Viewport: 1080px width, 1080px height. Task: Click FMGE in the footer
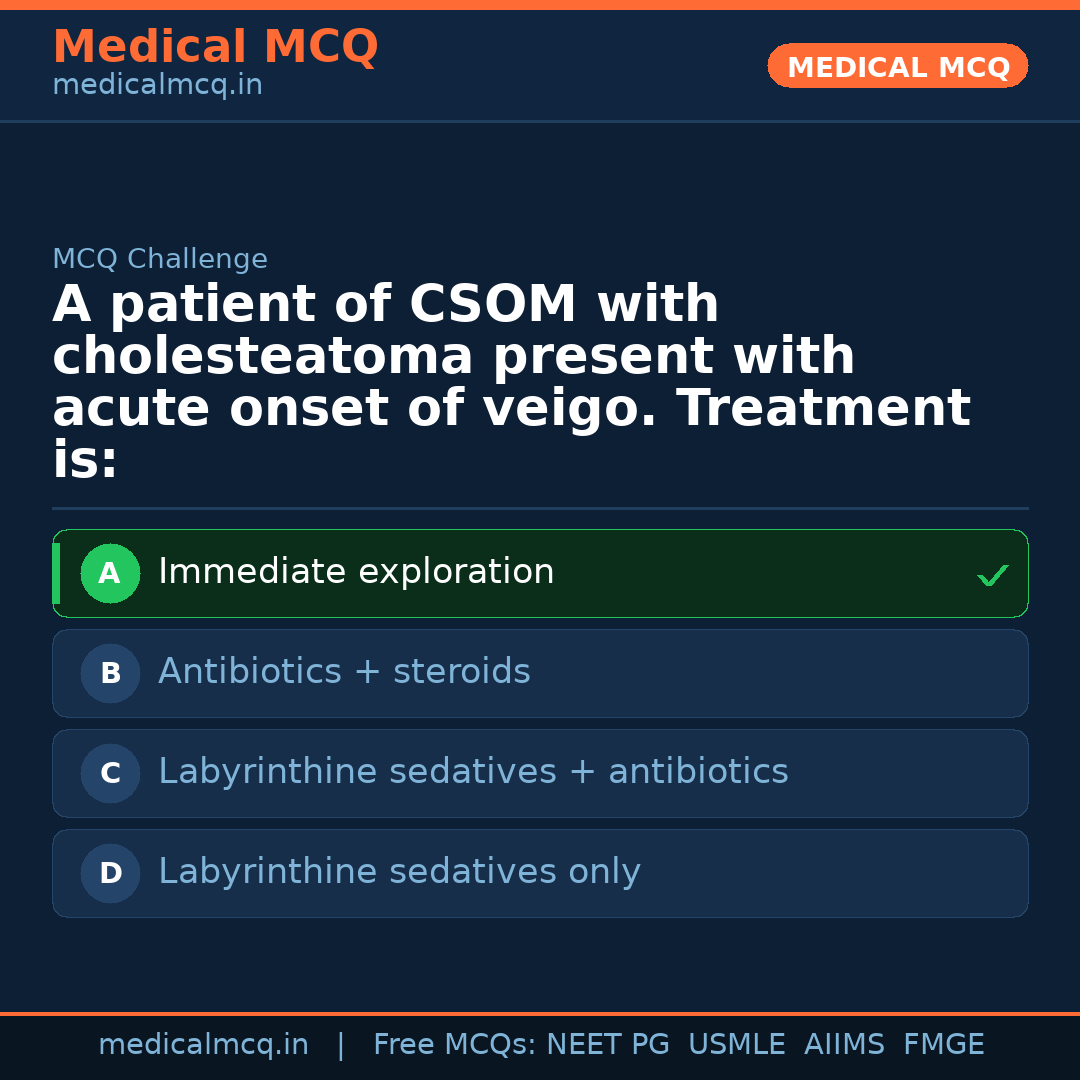[x=943, y=1045]
